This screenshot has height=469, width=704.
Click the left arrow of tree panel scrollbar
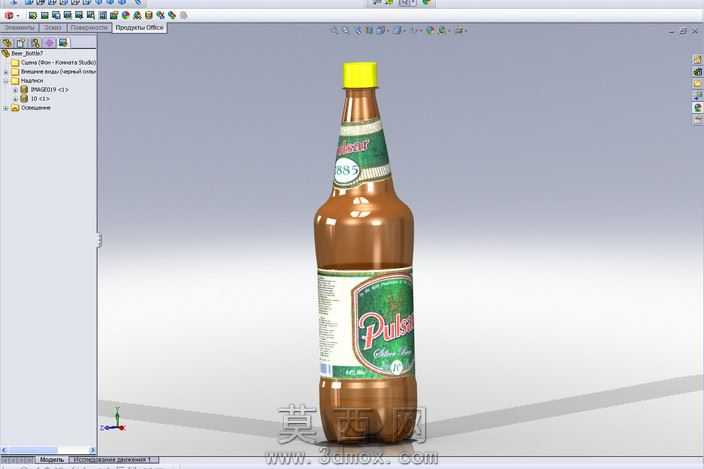click(4, 450)
